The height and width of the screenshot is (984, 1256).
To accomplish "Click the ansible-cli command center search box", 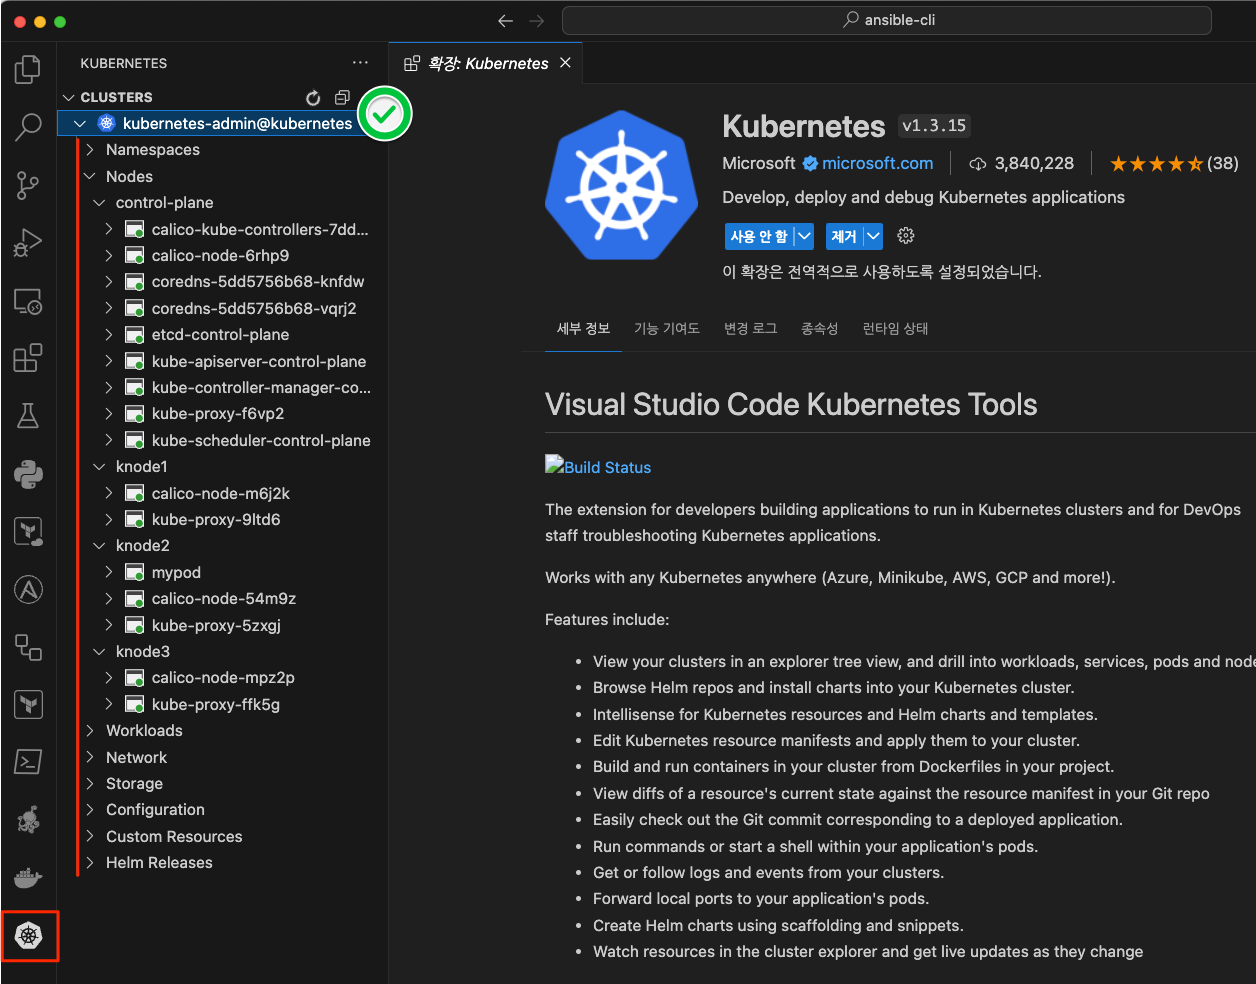I will coord(887,20).
